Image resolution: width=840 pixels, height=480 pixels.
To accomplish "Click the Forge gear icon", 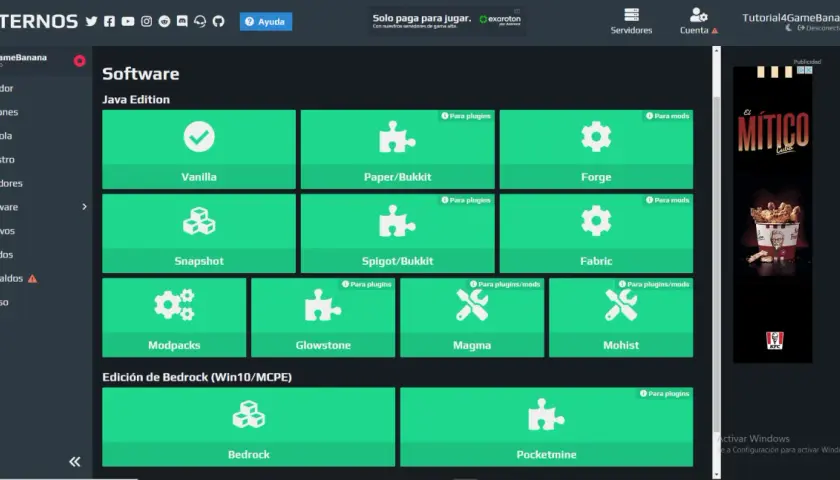I will click(596, 137).
